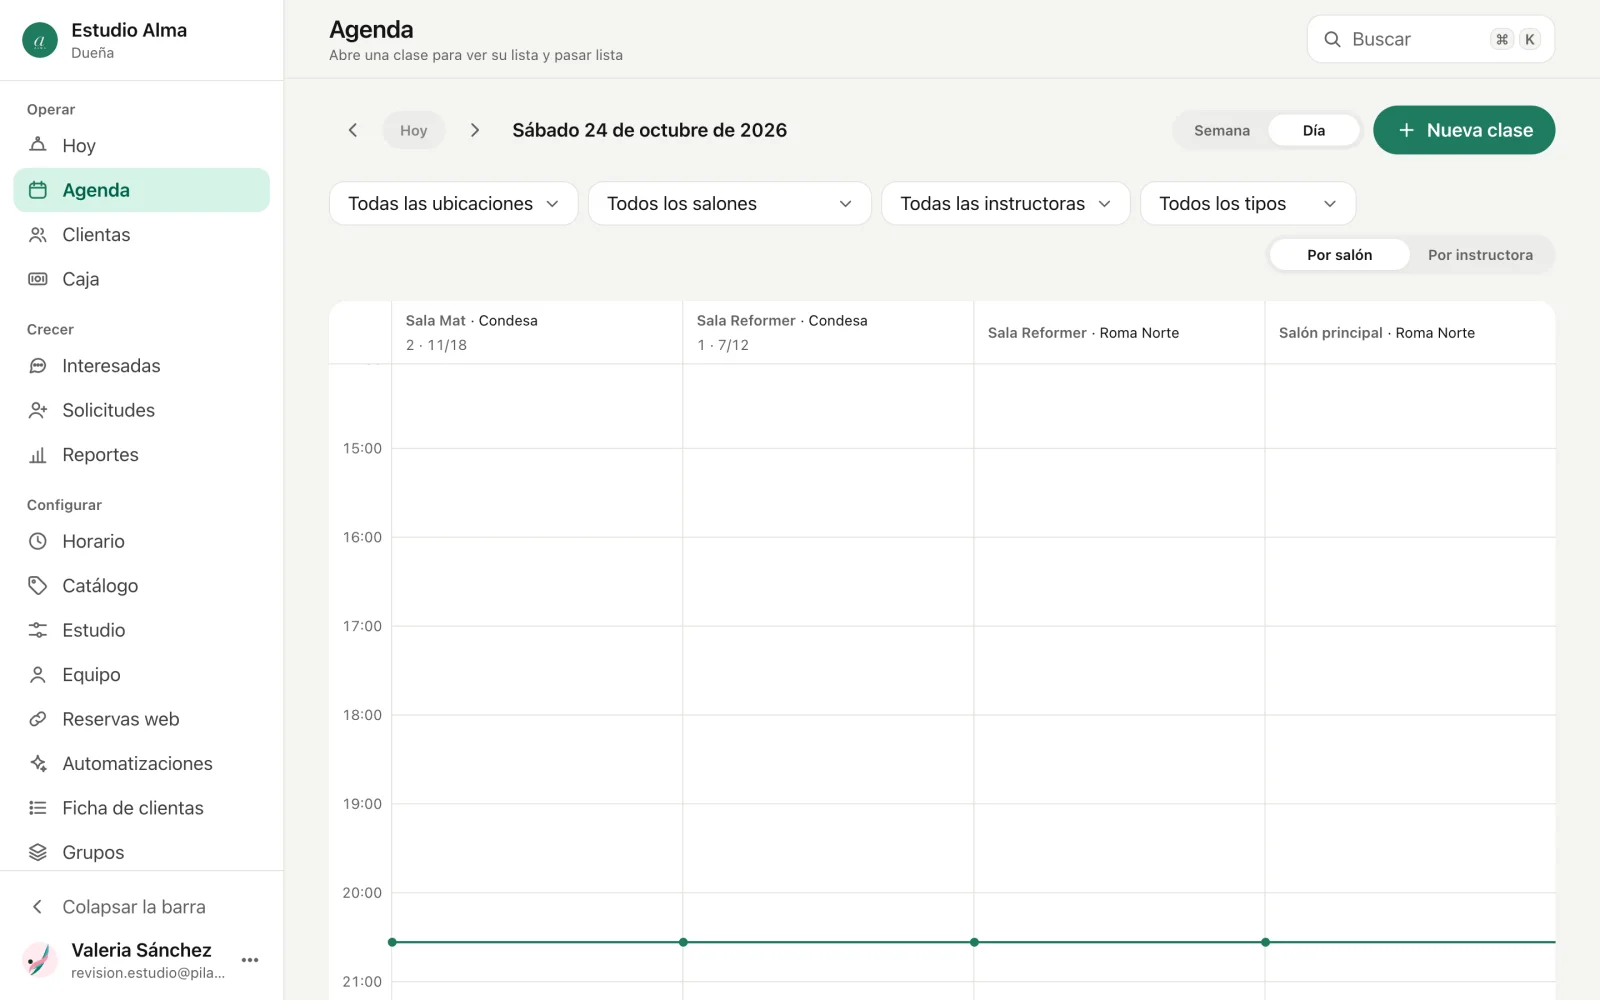Switch calendar to Día view
This screenshot has width=1600, height=1000.
point(1314,131)
